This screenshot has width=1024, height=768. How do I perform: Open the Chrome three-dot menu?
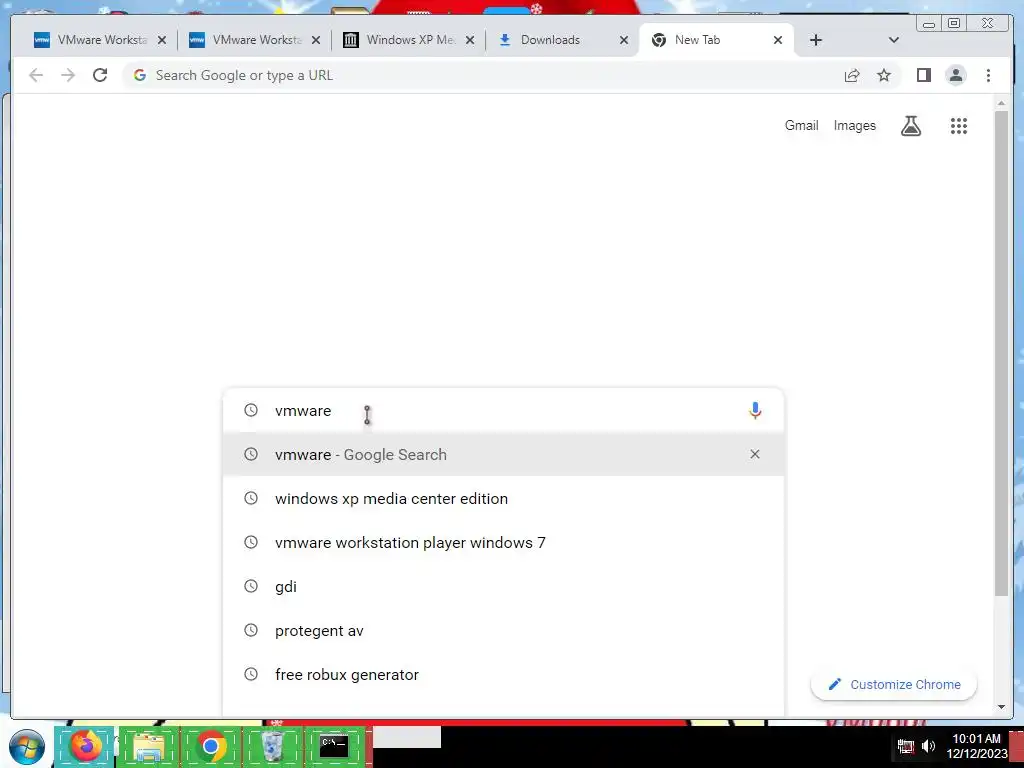(988, 75)
